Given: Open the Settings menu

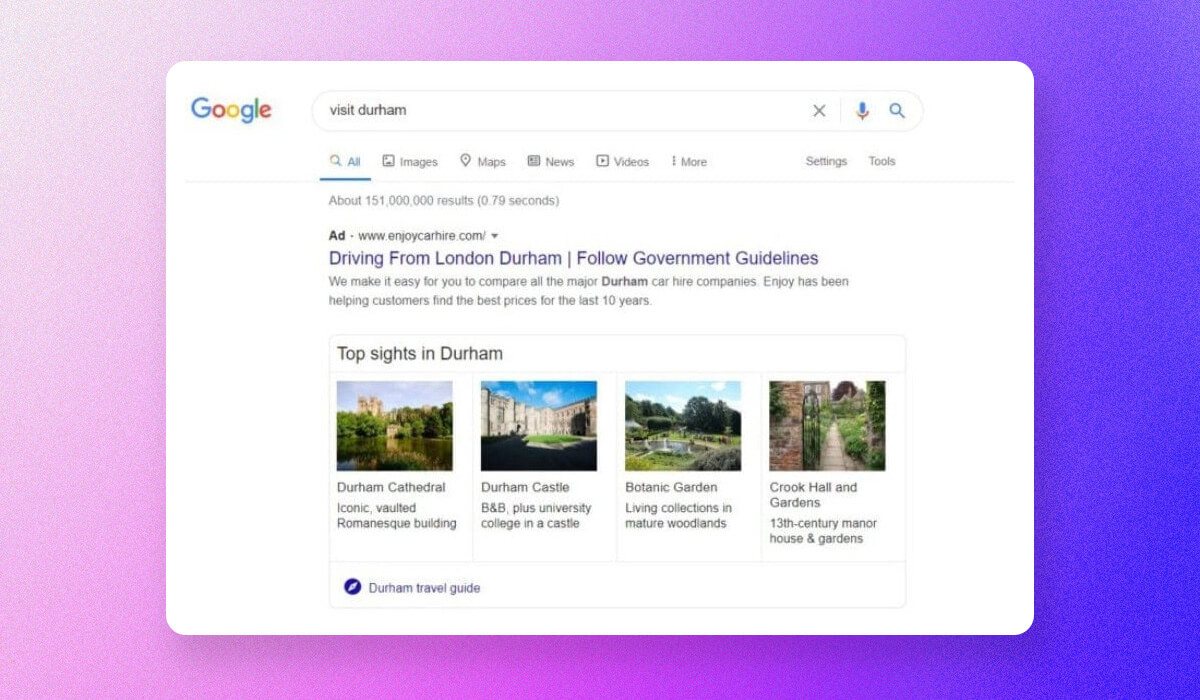Looking at the screenshot, I should click(x=826, y=161).
